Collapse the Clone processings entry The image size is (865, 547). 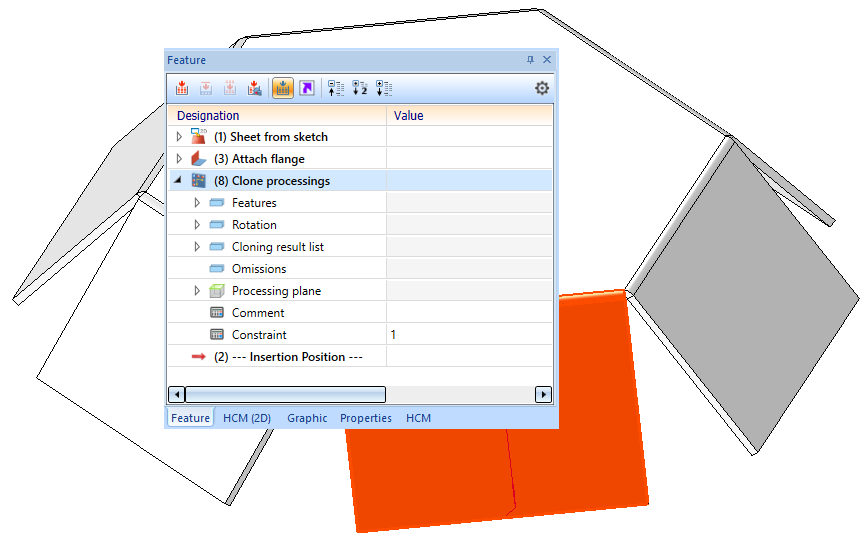point(178,180)
